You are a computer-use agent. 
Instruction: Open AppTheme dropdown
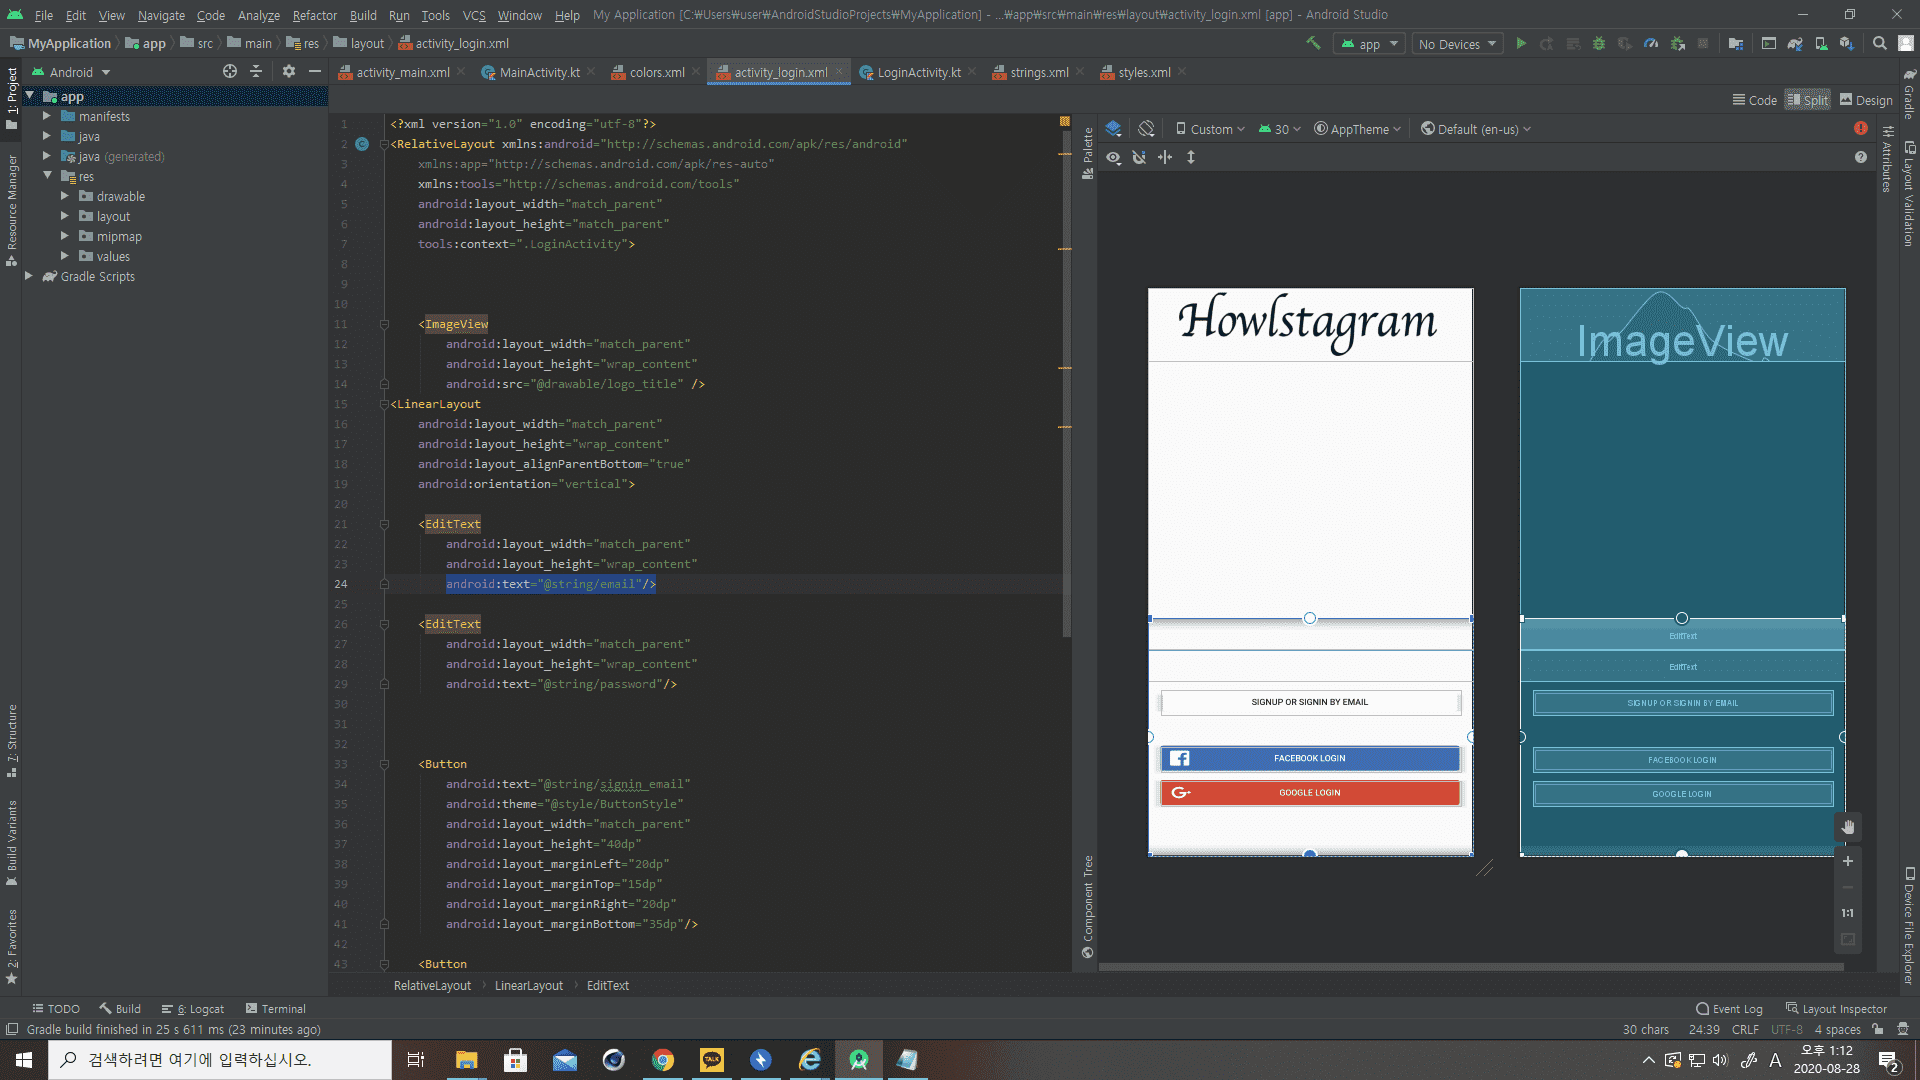[1358, 129]
